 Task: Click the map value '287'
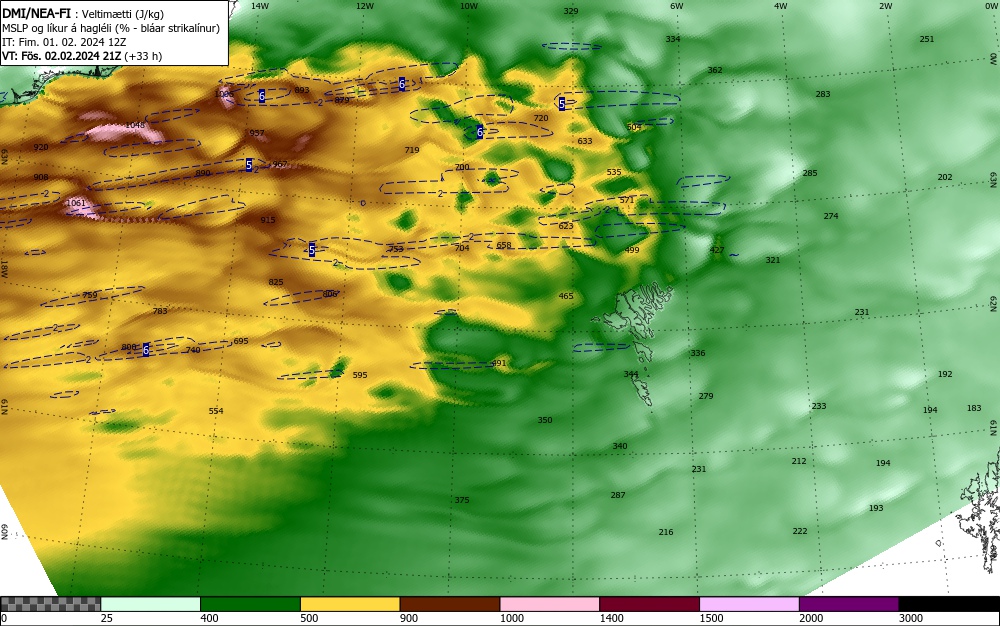[618, 495]
